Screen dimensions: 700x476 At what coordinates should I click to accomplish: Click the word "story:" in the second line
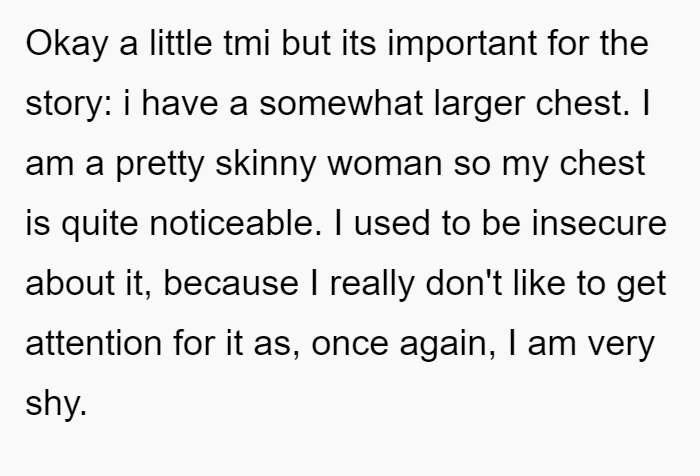[x=69, y=105]
